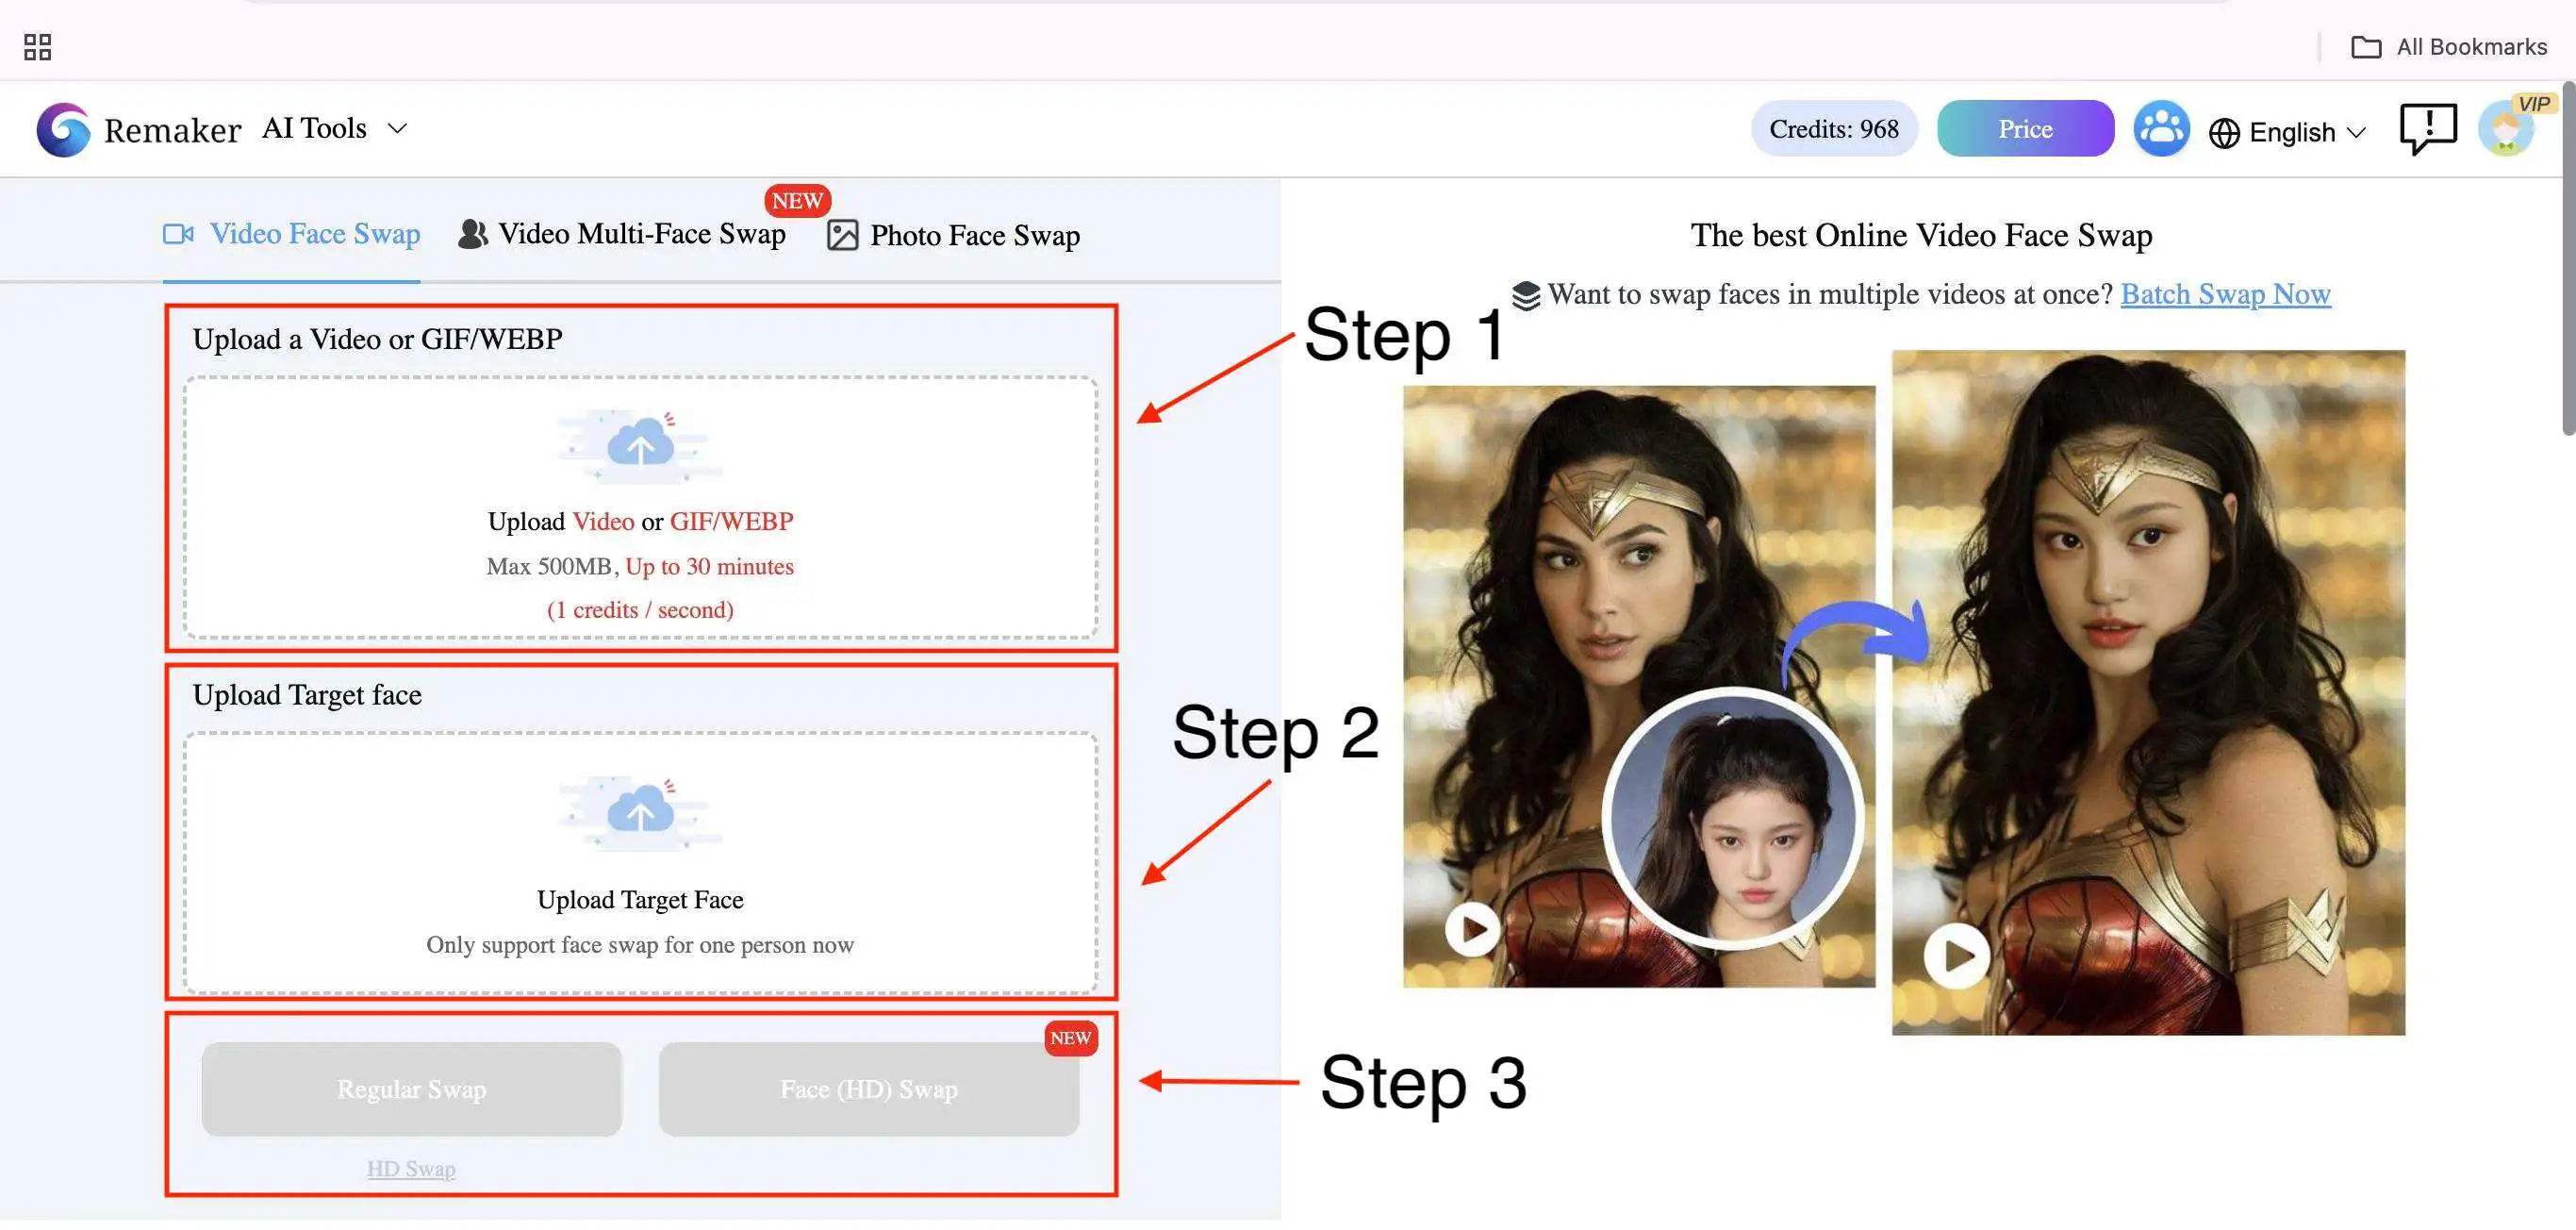Click the Upload Target Face text
Viewport: 2576px width, 1230px height.
[x=640, y=900]
